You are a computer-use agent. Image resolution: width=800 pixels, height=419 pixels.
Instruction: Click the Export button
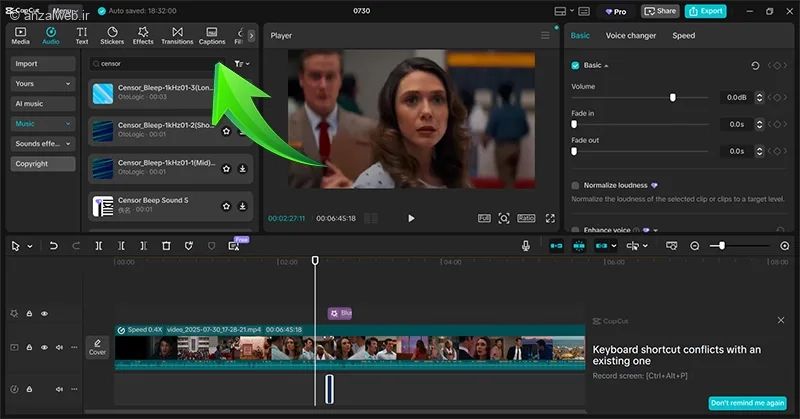tap(706, 11)
